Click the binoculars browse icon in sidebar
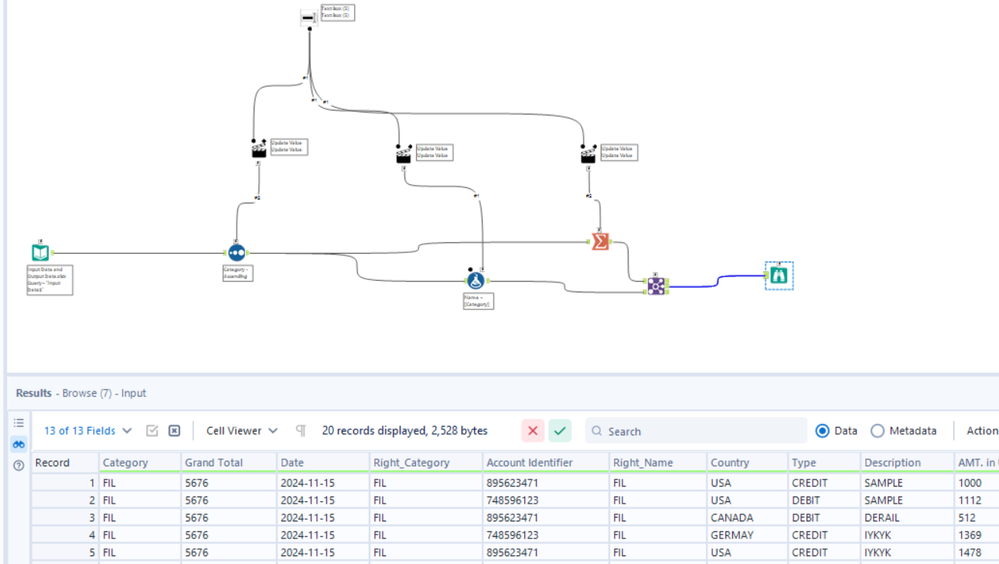 click(18, 444)
